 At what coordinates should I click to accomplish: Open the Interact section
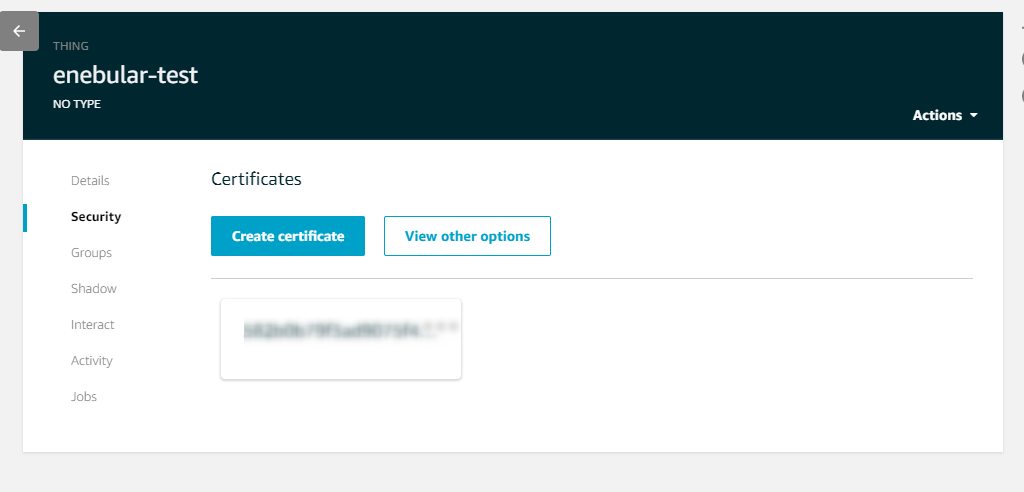coord(93,325)
